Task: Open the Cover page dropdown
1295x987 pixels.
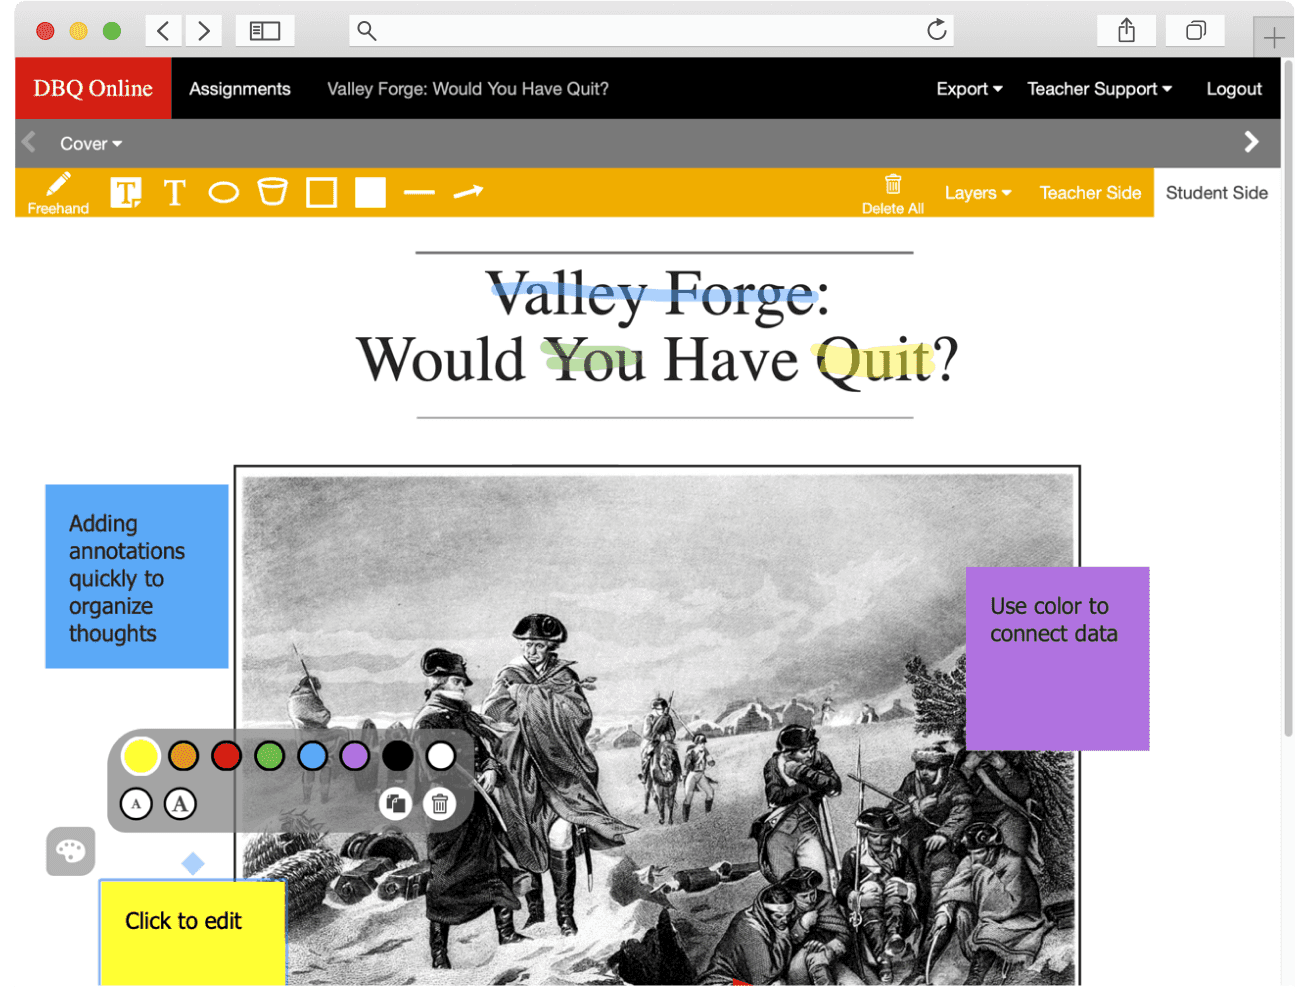Action: tap(91, 144)
